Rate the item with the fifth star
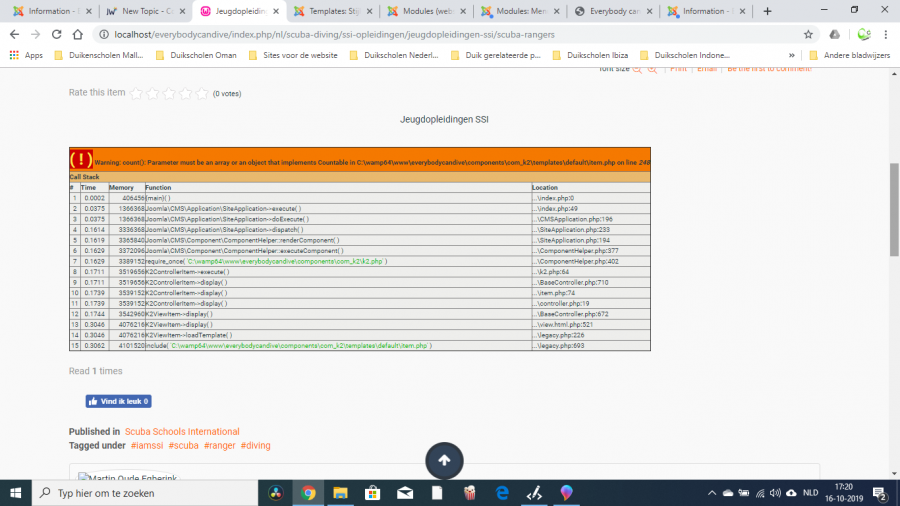This screenshot has height=506, width=900. tap(202, 94)
